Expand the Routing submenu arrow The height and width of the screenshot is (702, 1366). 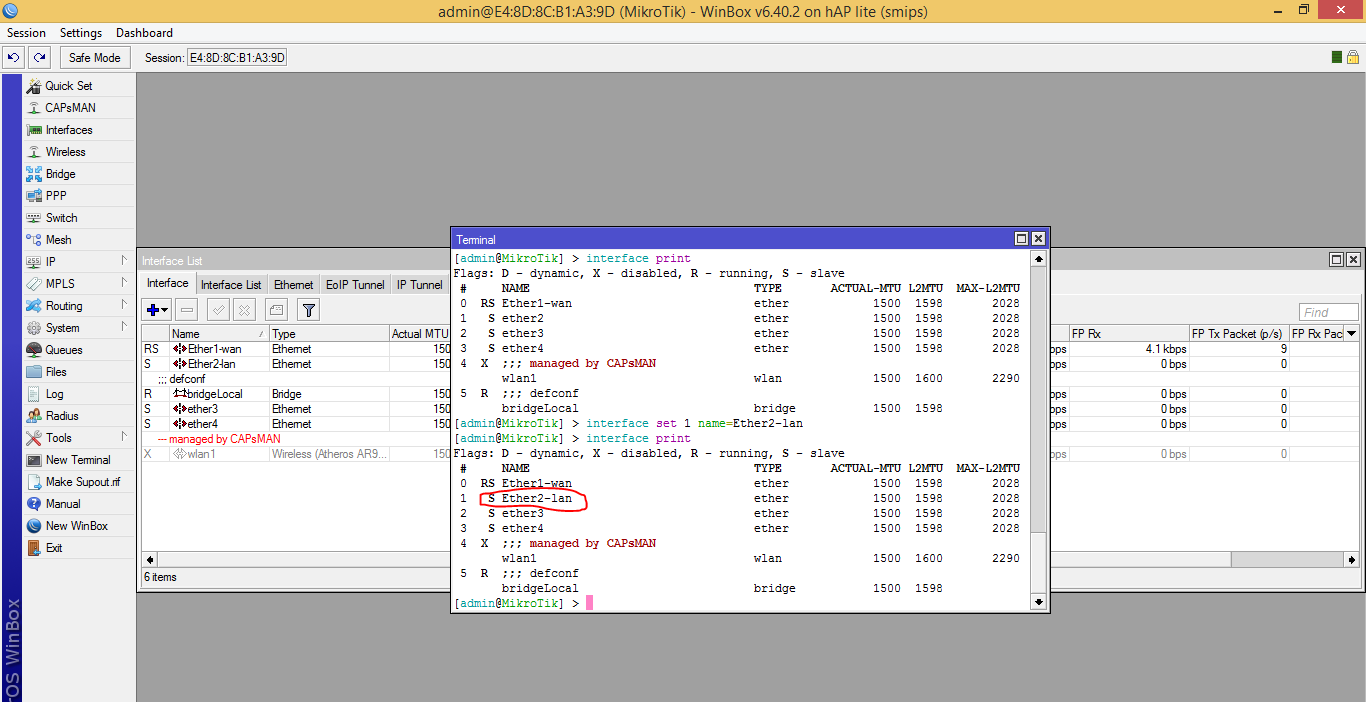pos(125,305)
